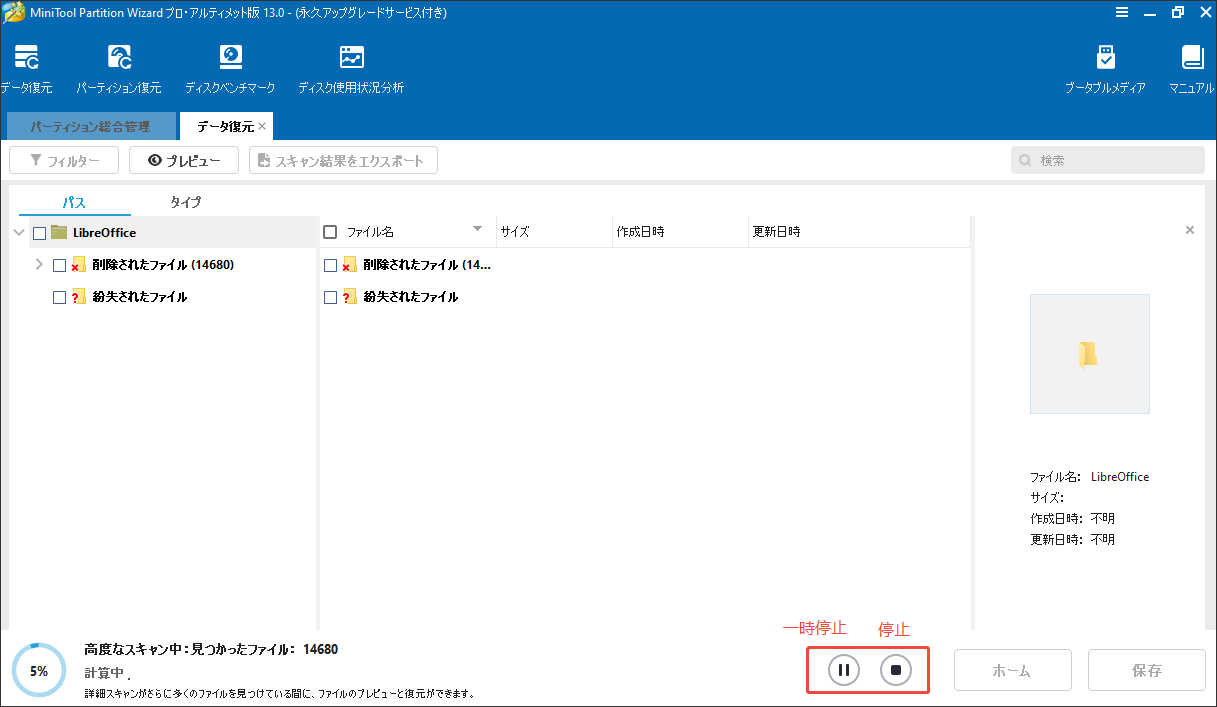Sort by 更新日時 column header
The width and height of the screenshot is (1217, 707).
pyautogui.click(x=859, y=232)
